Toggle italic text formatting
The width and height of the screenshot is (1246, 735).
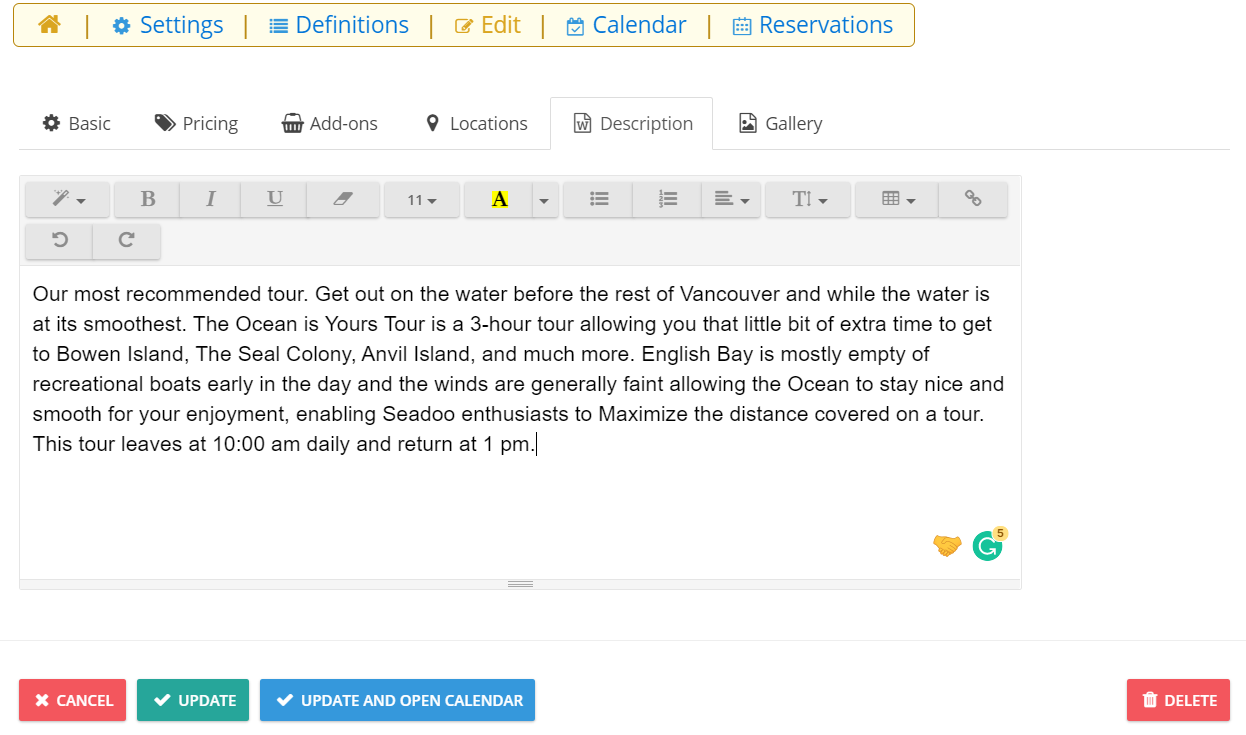[x=210, y=199]
